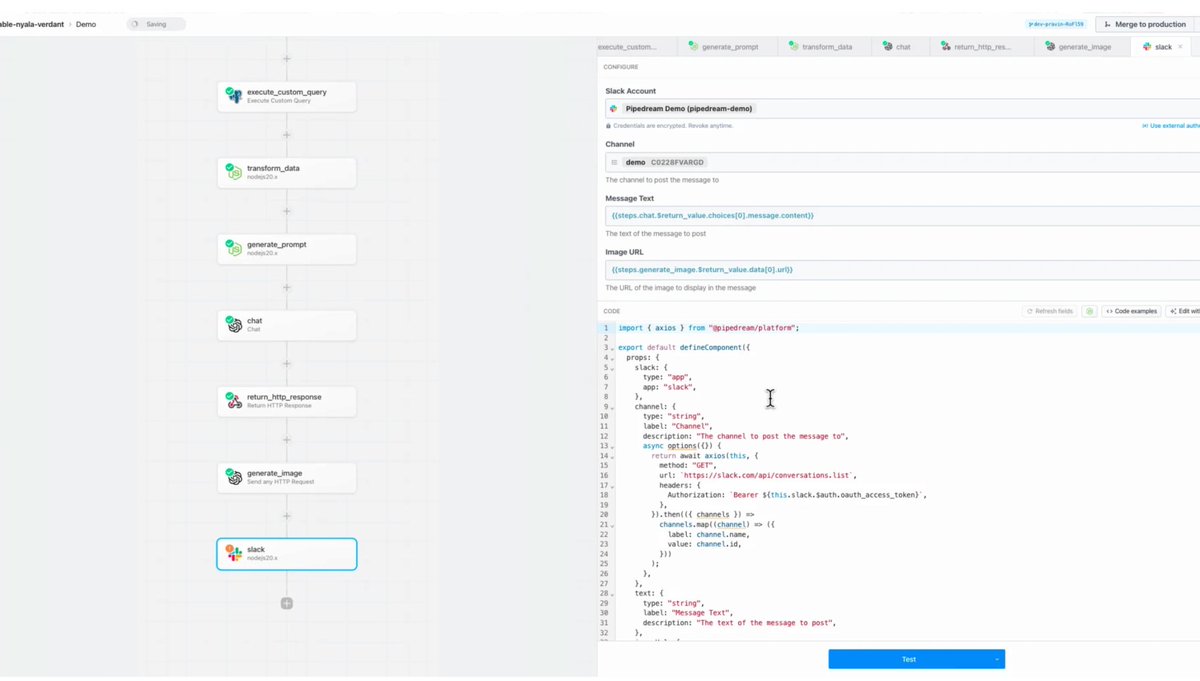Open the transform_data tab
The image size is (1200, 681).
click(x=820, y=47)
